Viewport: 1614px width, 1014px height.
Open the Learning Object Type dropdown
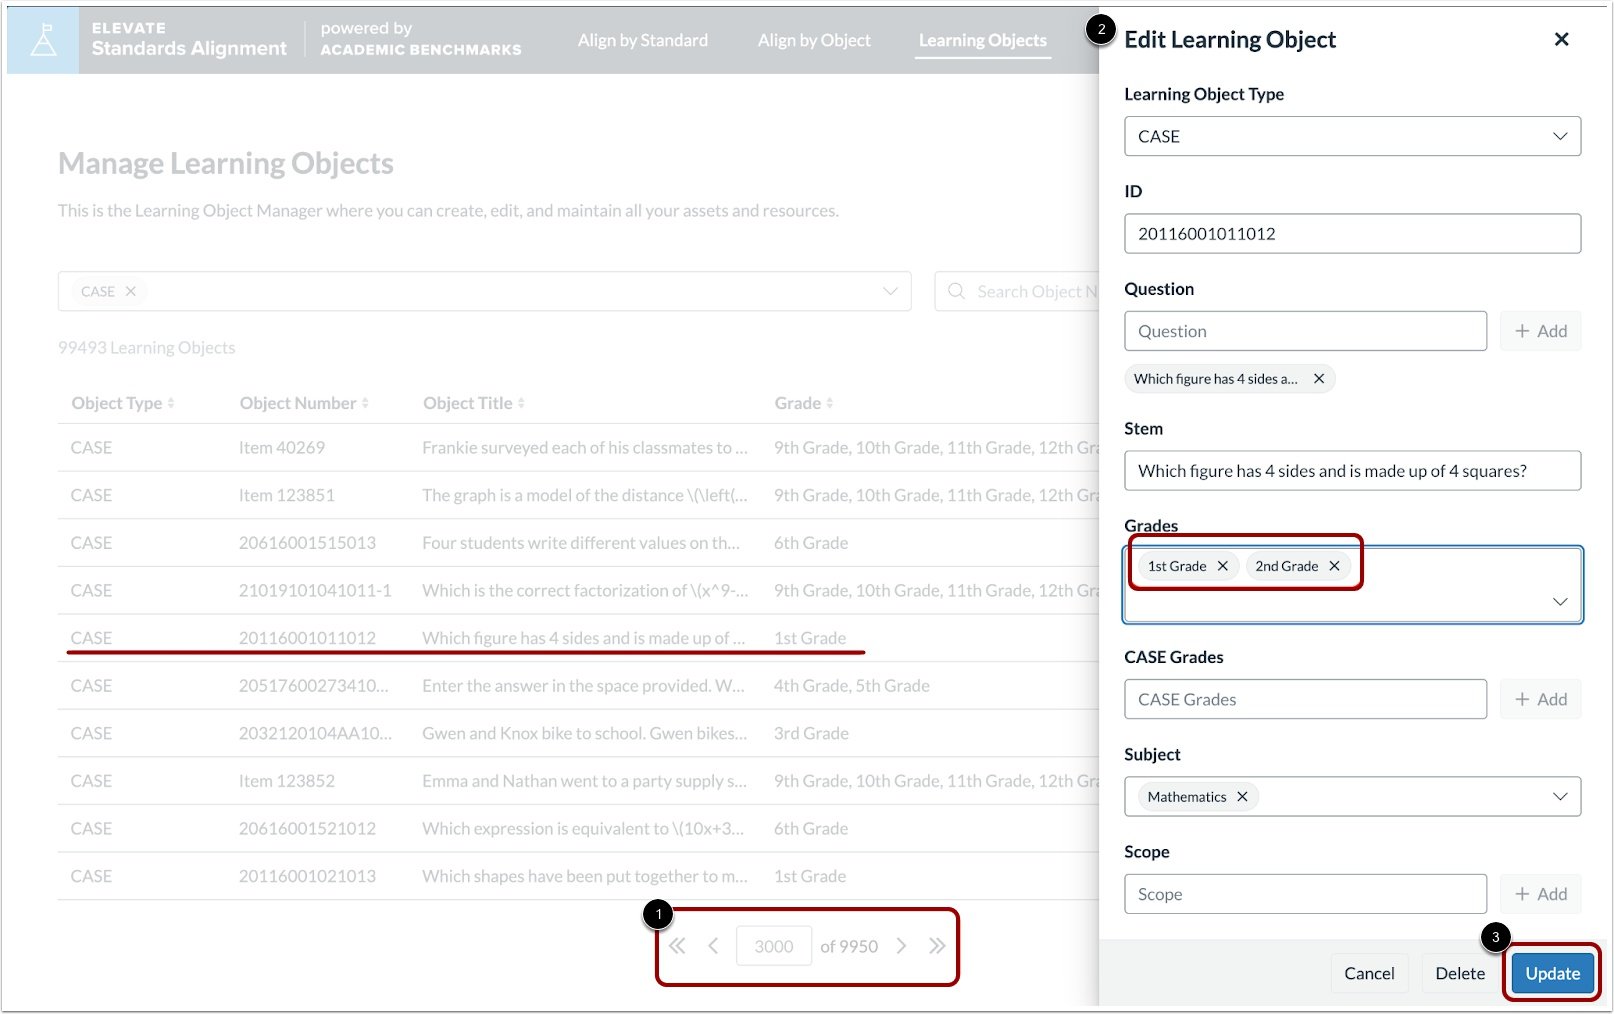pyautogui.click(x=1559, y=136)
